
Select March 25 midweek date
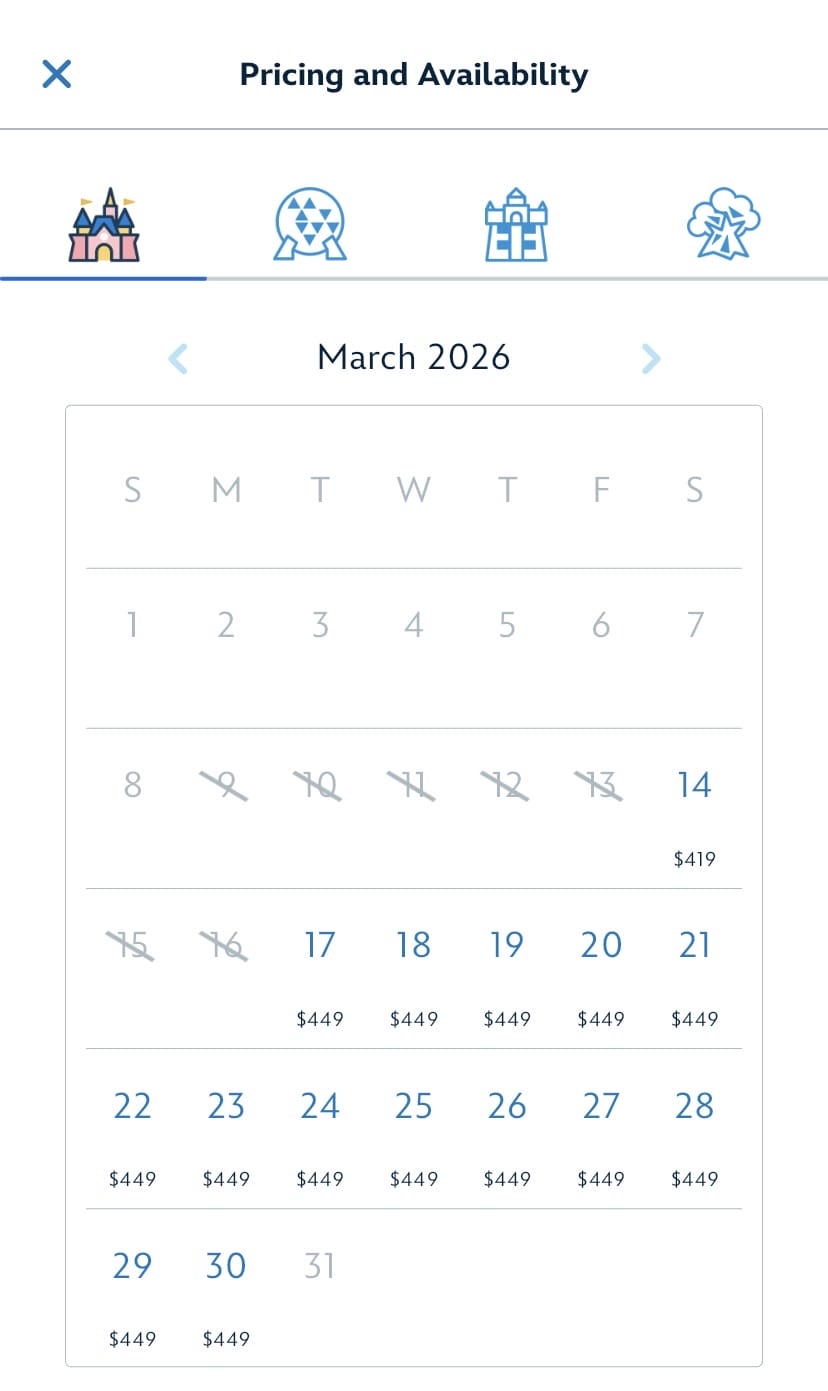(413, 1106)
